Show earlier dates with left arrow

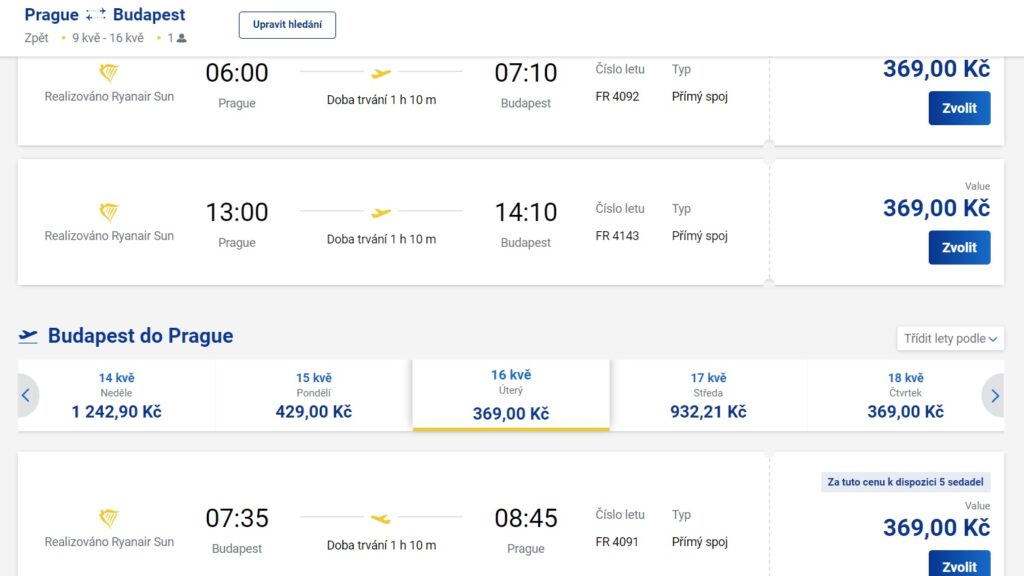pyautogui.click(x=26, y=395)
